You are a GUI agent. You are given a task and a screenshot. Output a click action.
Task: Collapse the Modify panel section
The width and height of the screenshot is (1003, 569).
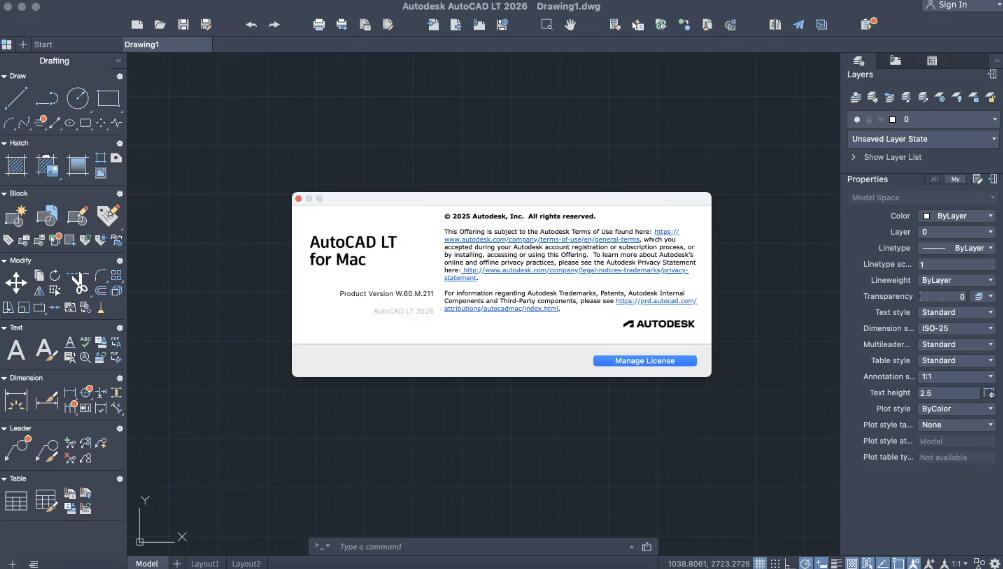(x=4, y=261)
